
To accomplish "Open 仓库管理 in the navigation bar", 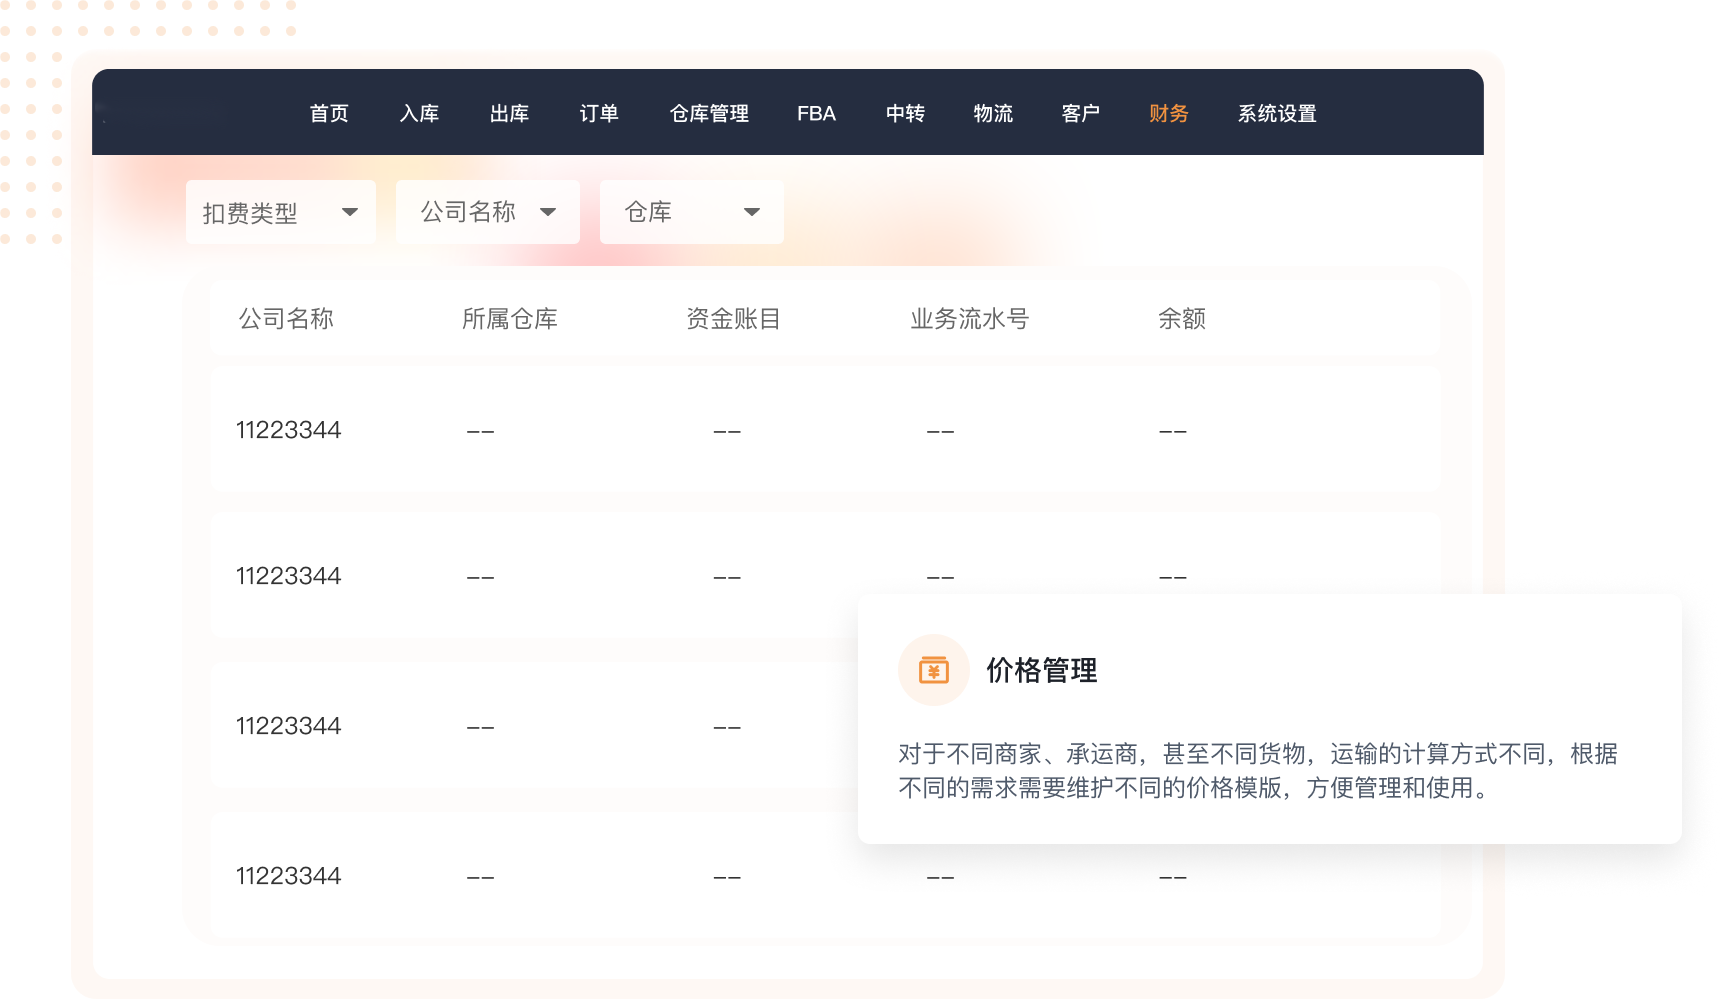I will click(709, 114).
